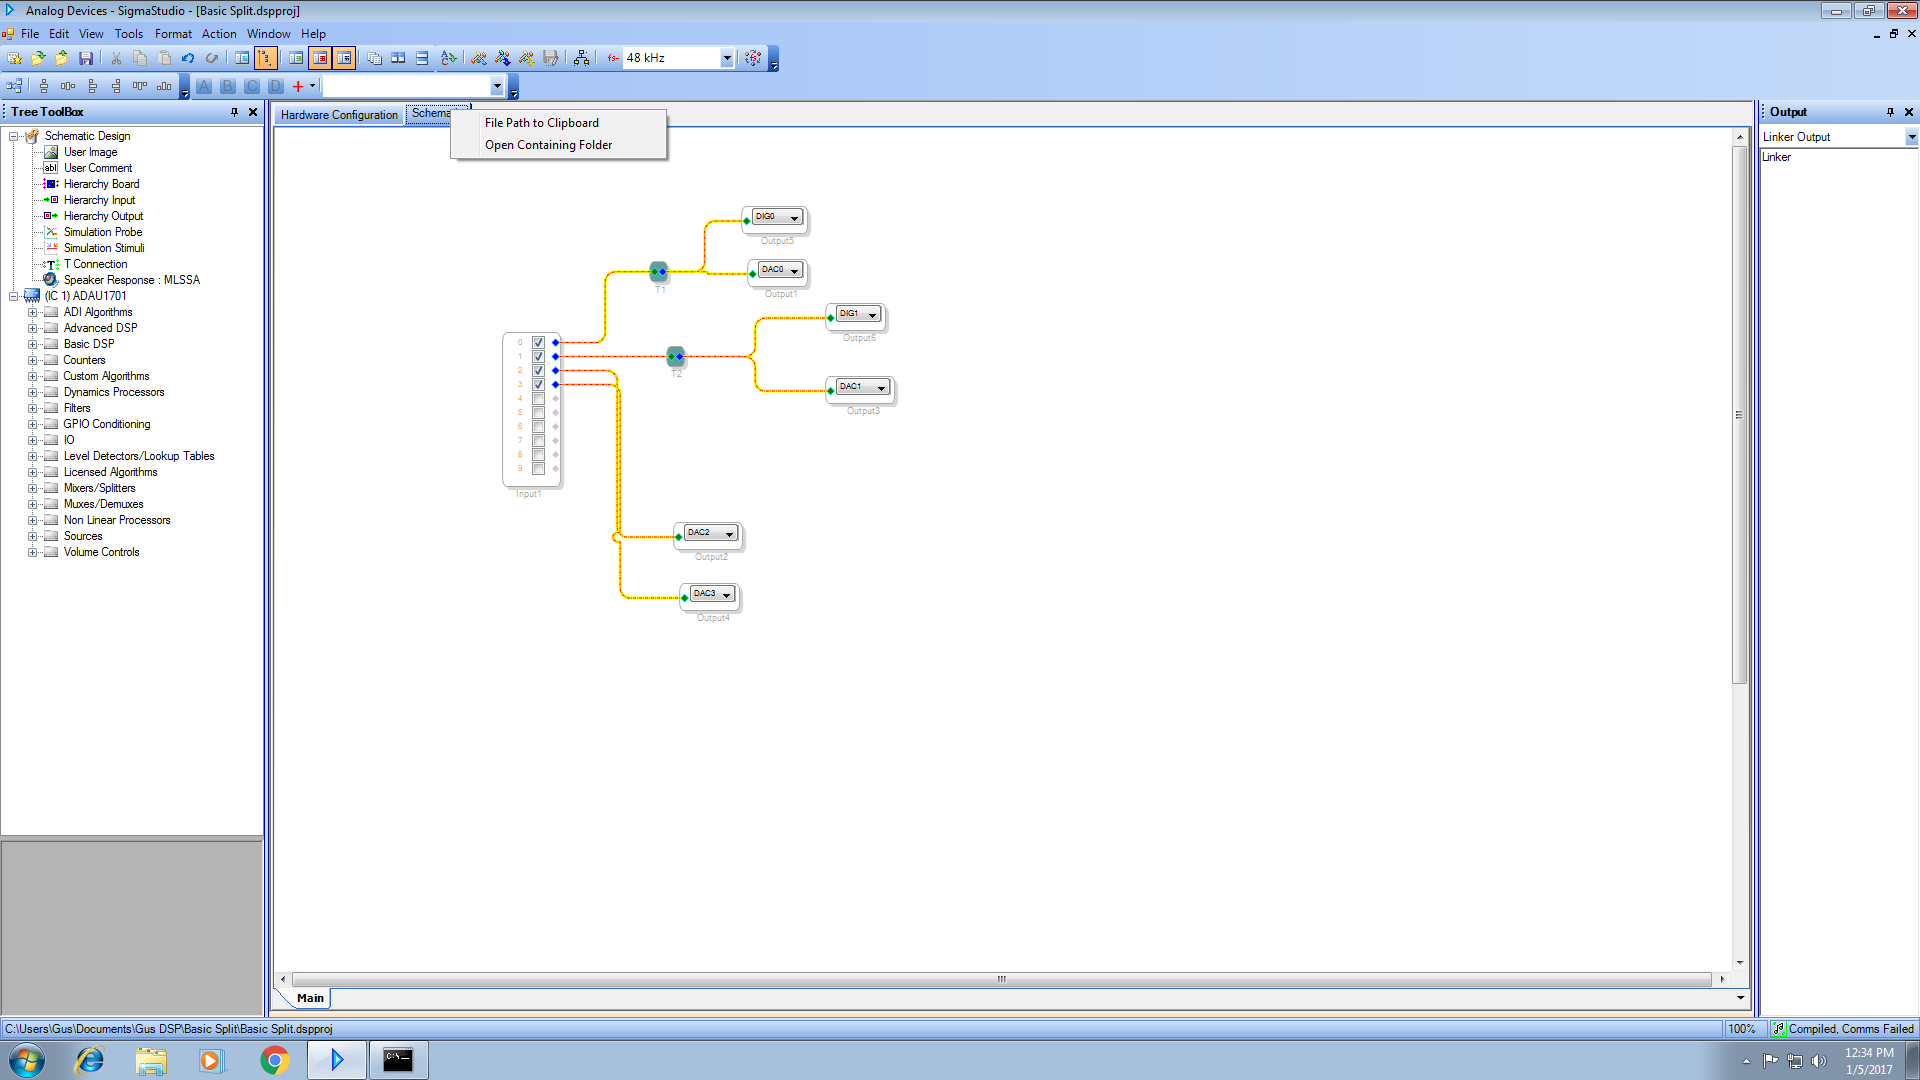
Task: Pin the Tree ToolBox panel
Action: pyautogui.click(x=235, y=112)
